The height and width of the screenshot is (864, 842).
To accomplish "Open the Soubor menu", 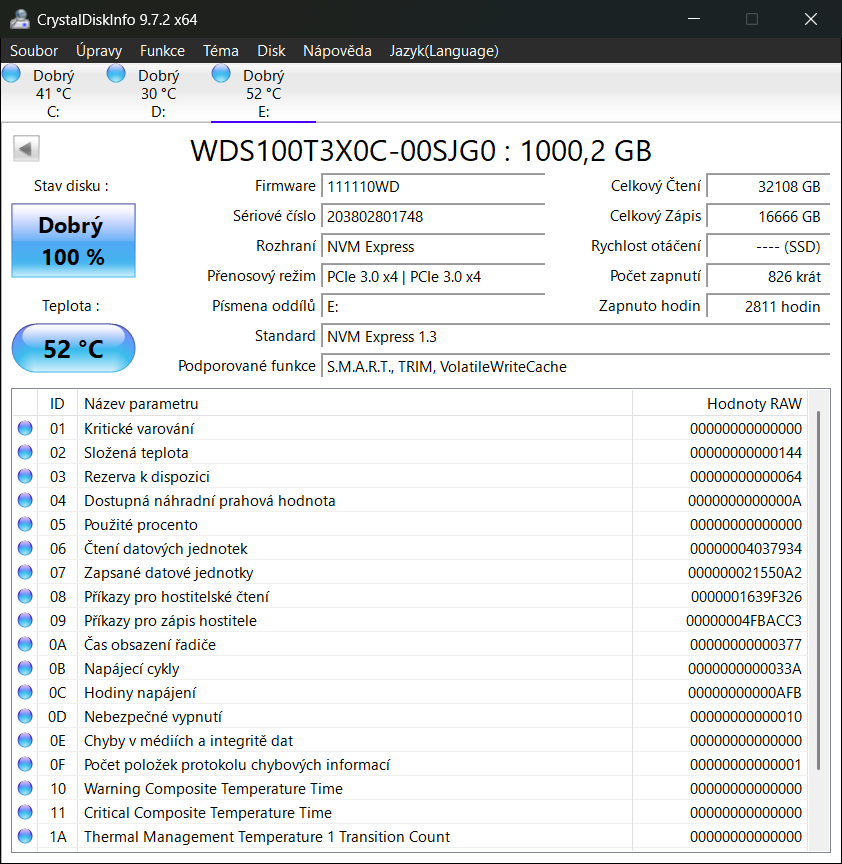I will pyautogui.click(x=34, y=50).
